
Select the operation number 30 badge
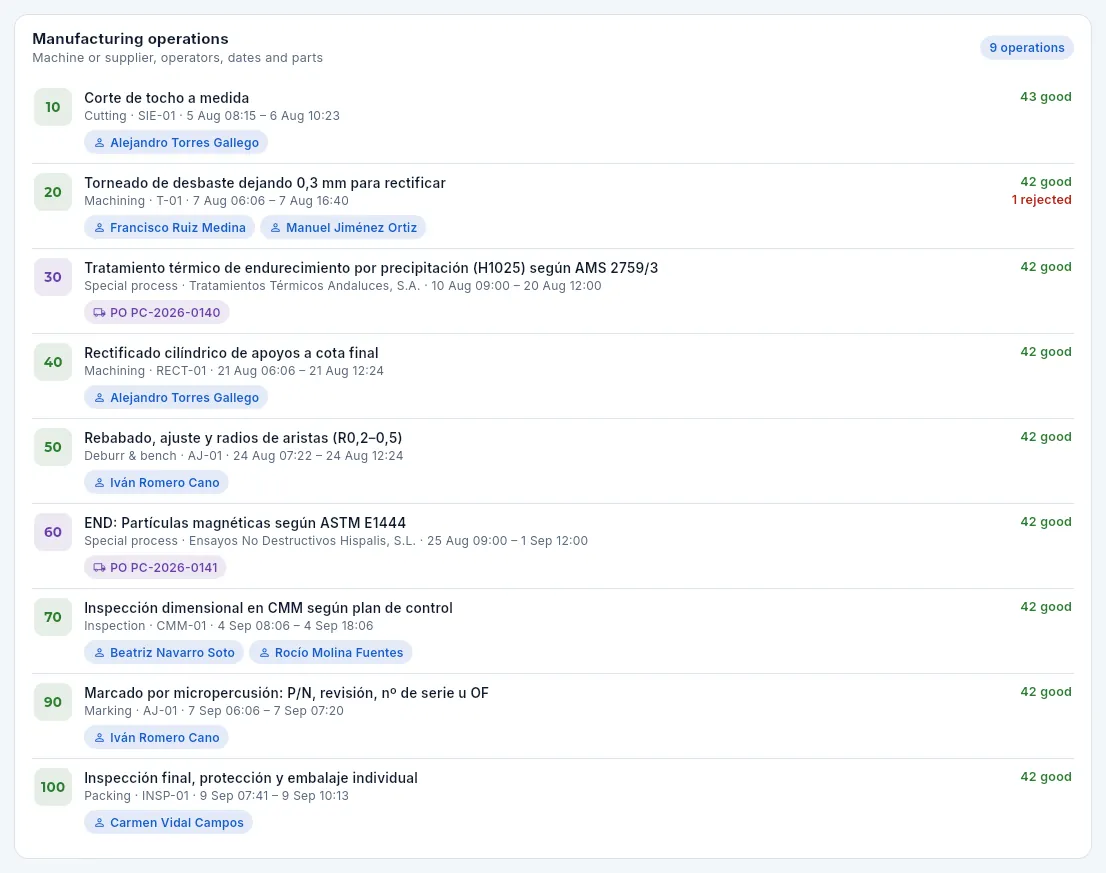tap(53, 277)
